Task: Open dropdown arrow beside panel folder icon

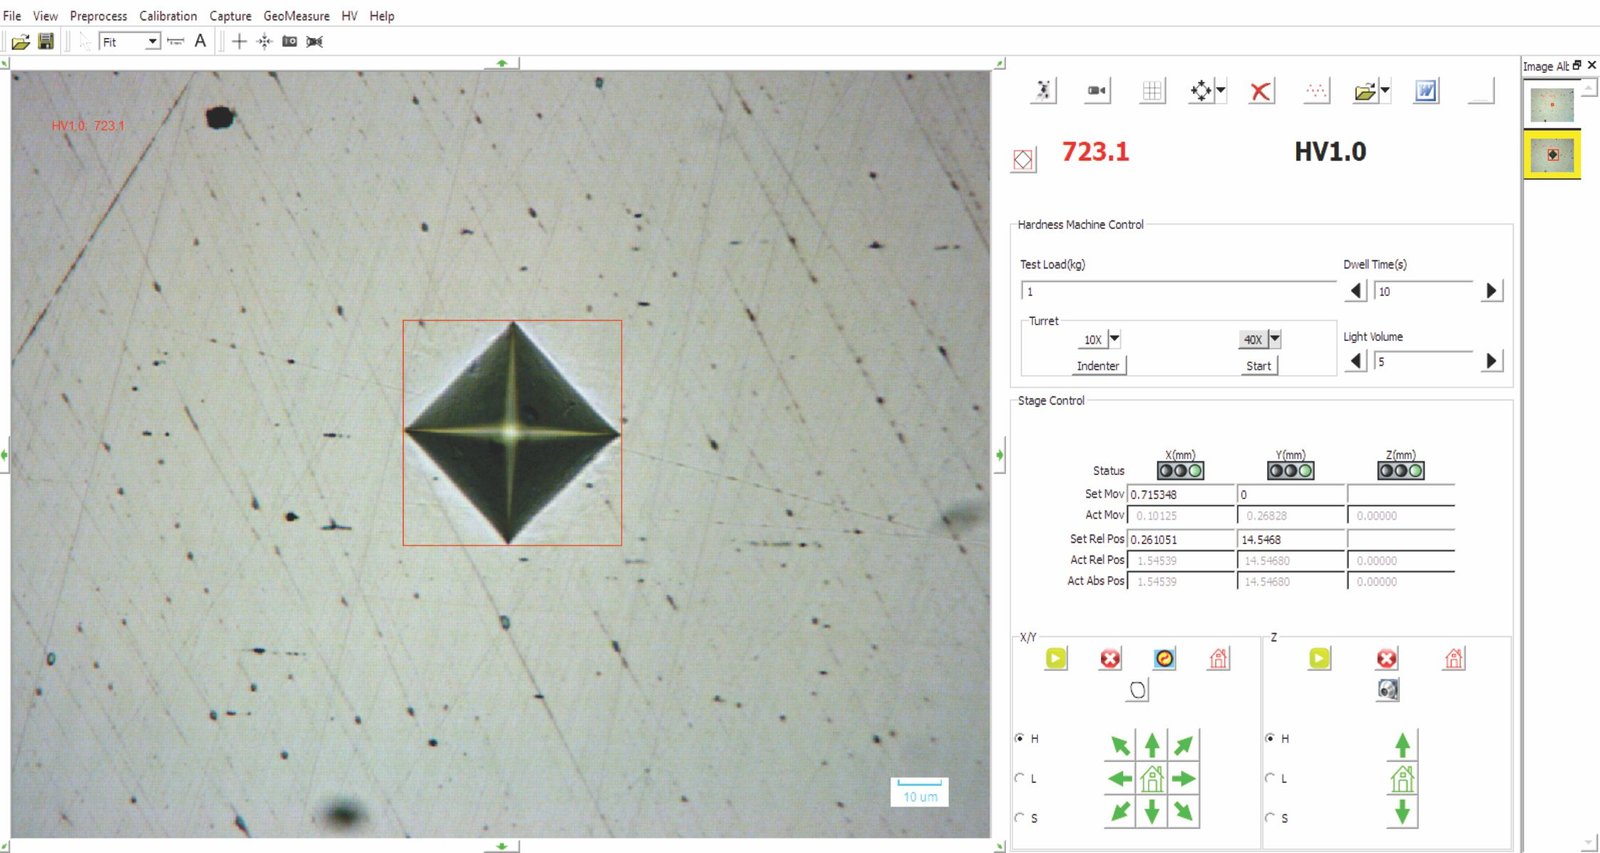Action: click(1385, 91)
